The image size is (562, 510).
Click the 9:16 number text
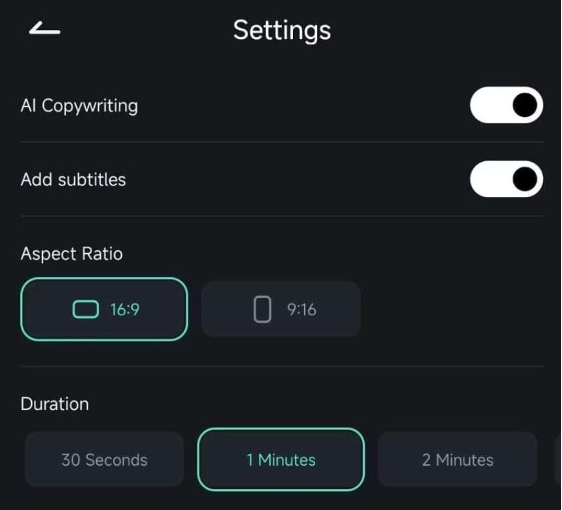tap(301, 310)
